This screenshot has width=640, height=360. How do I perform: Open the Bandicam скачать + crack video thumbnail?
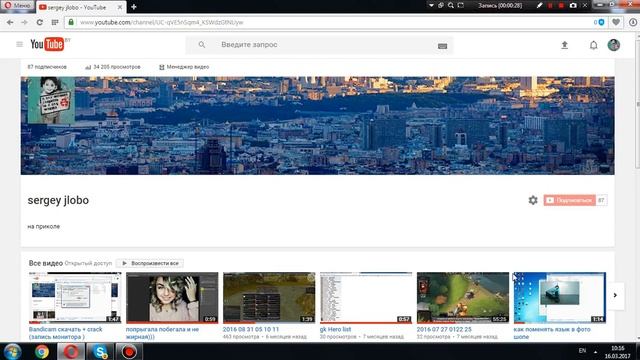(75, 298)
